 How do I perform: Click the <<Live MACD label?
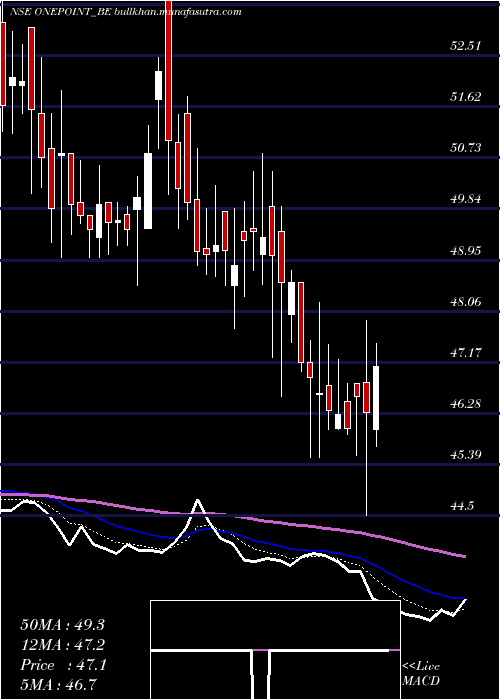tap(421, 674)
